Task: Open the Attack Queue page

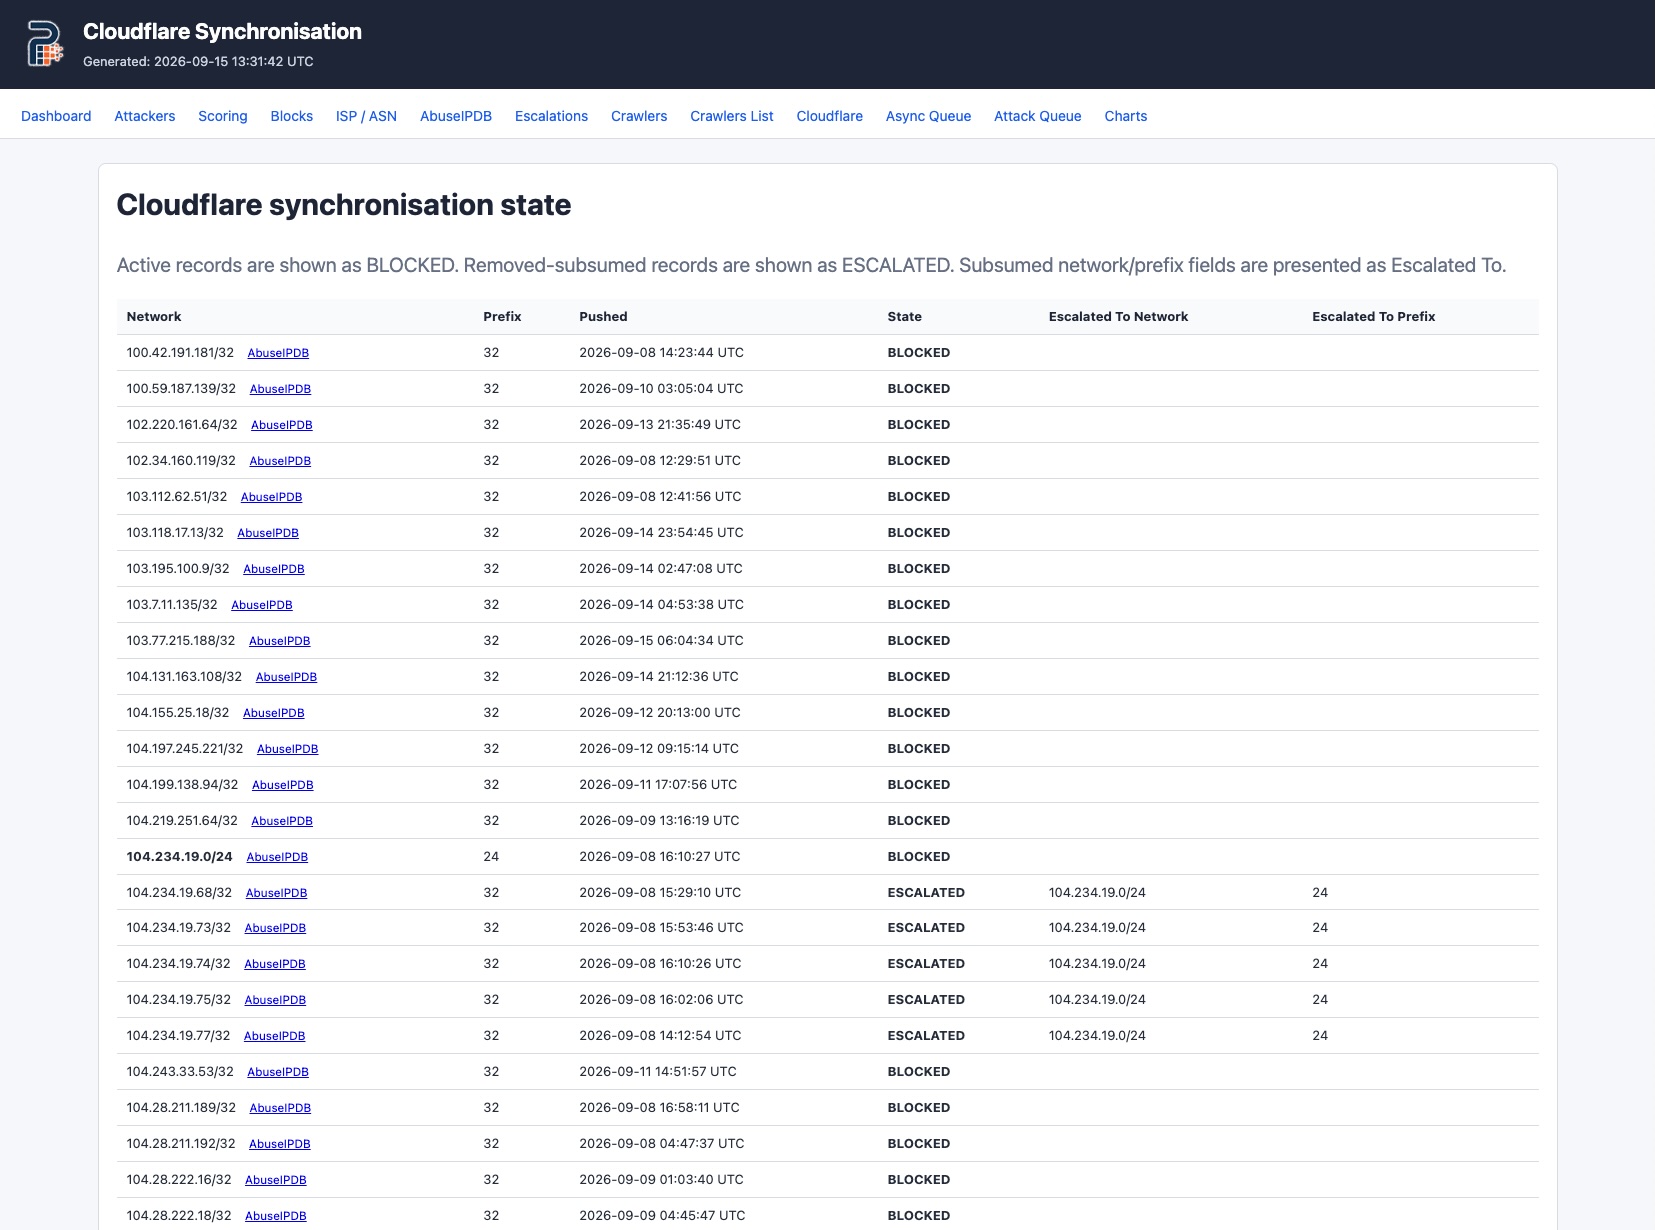Action: [x=1038, y=116]
